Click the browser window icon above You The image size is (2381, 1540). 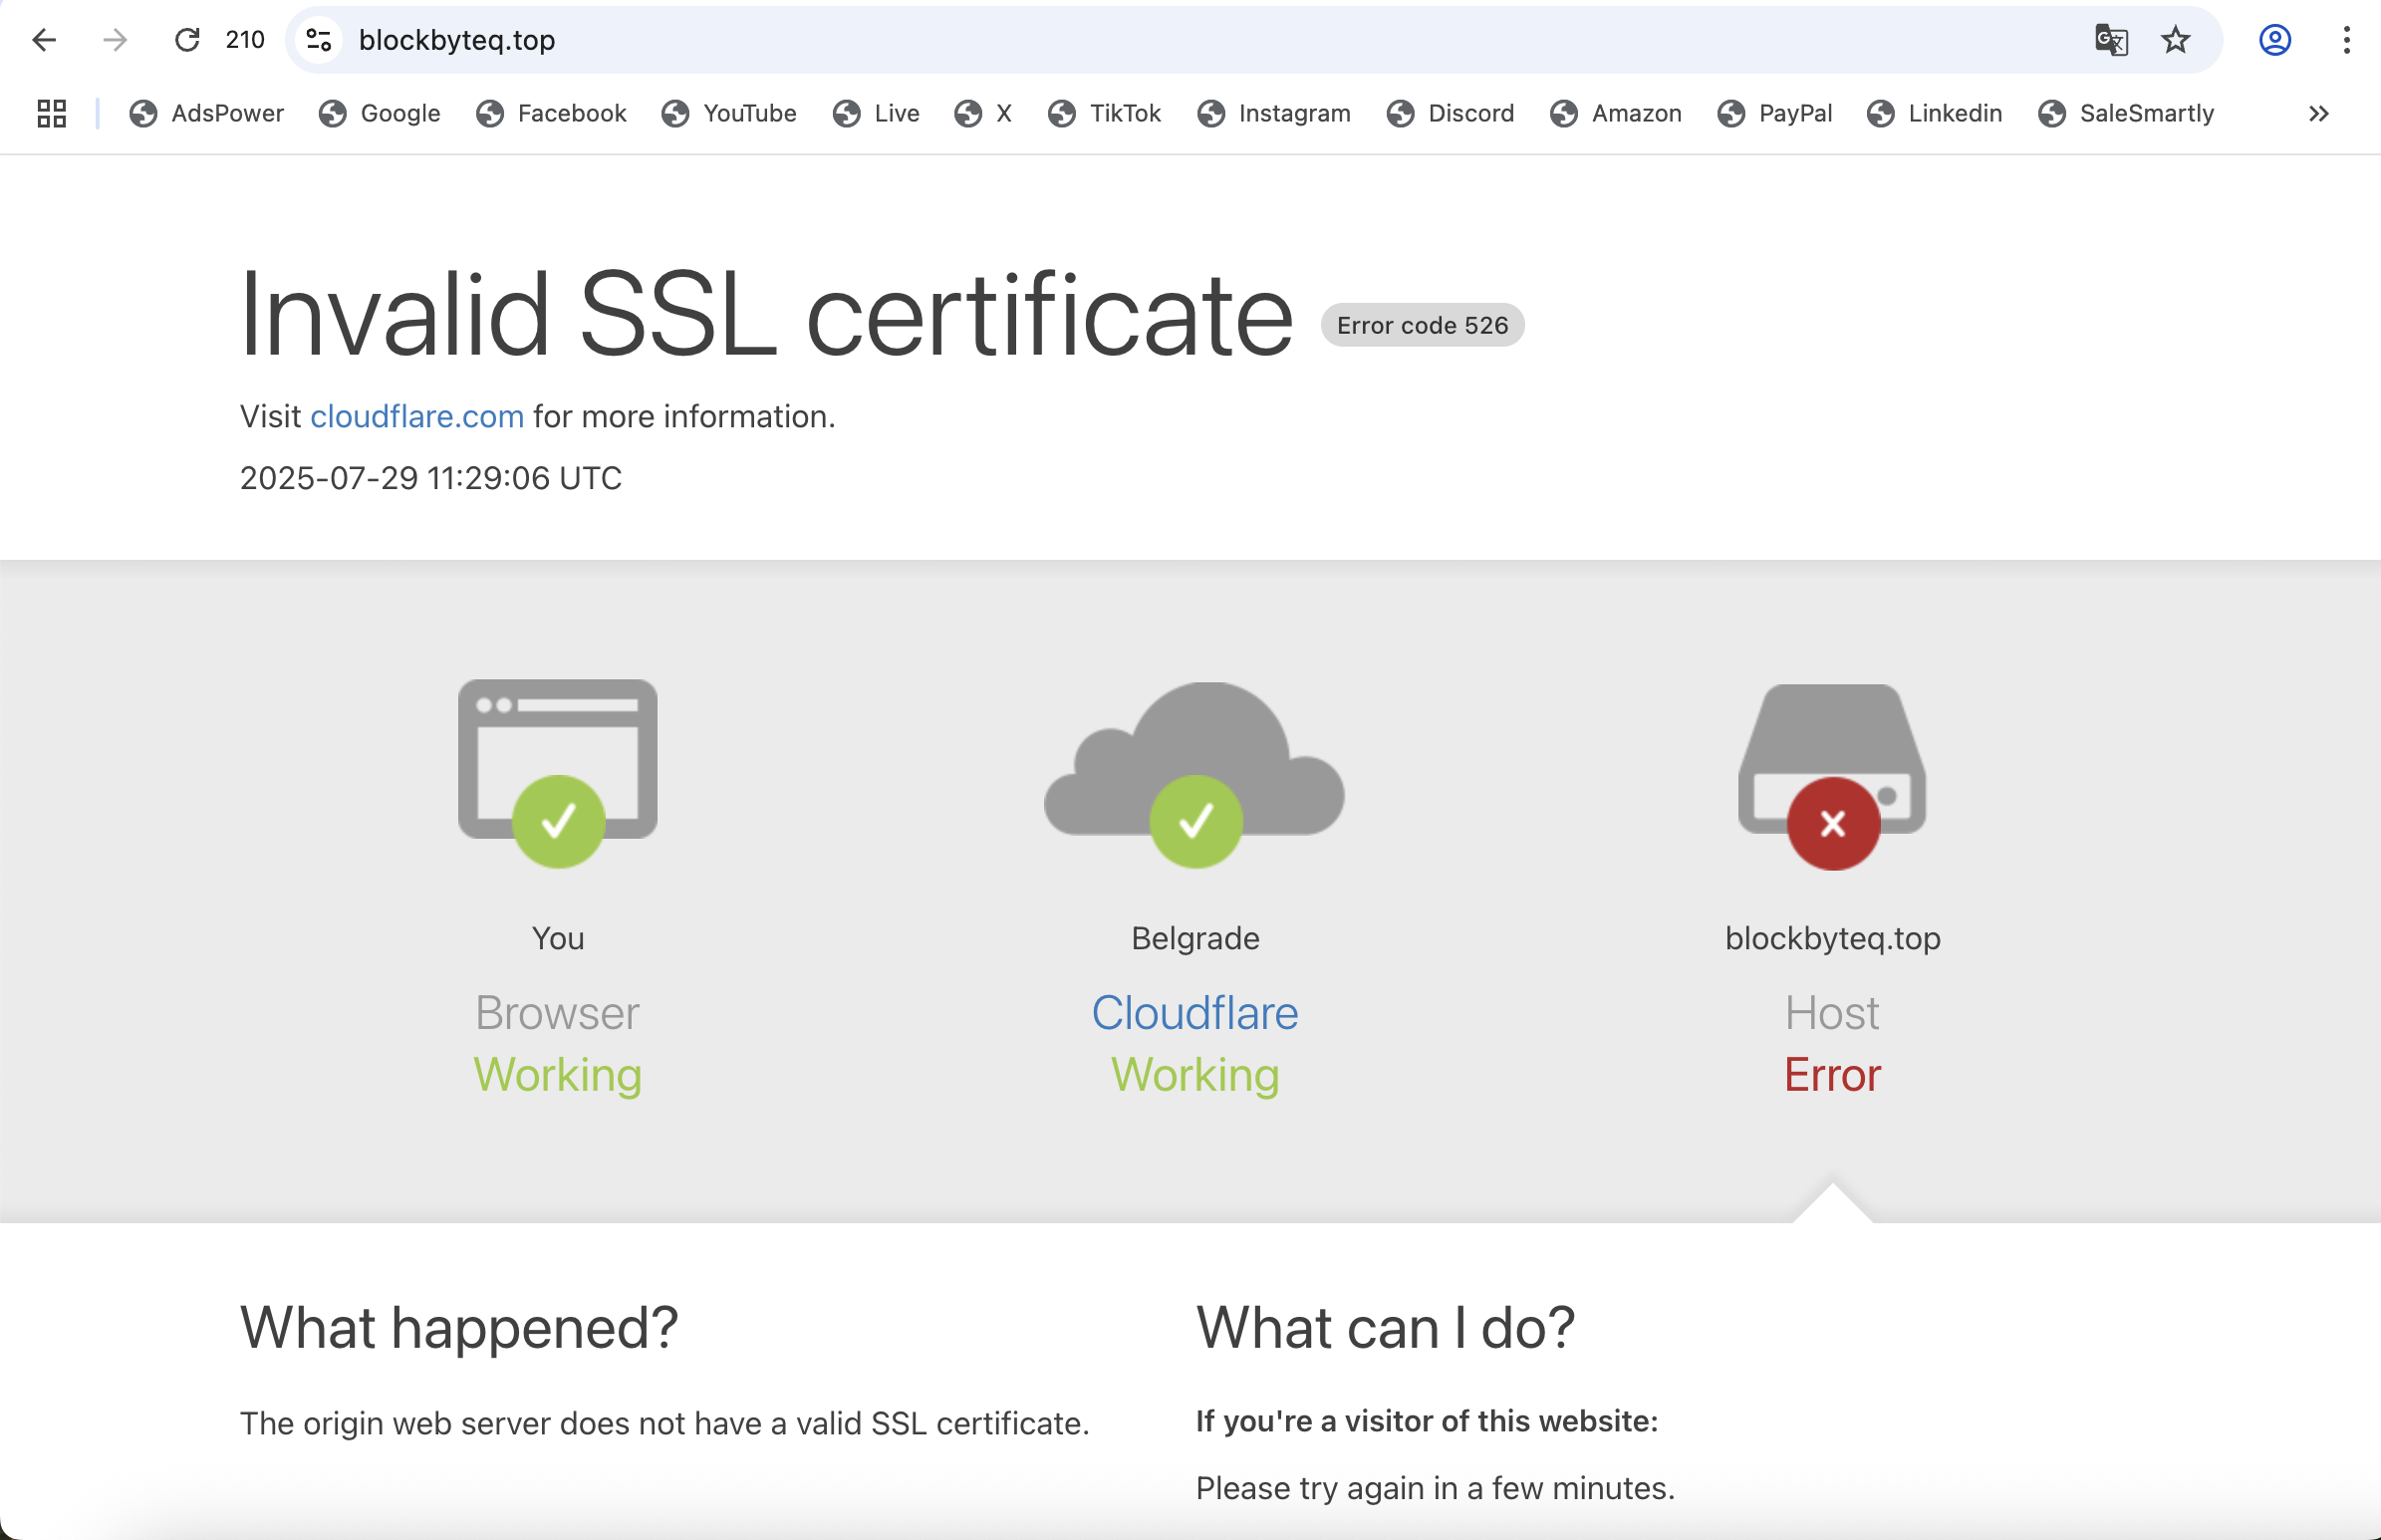click(x=558, y=772)
